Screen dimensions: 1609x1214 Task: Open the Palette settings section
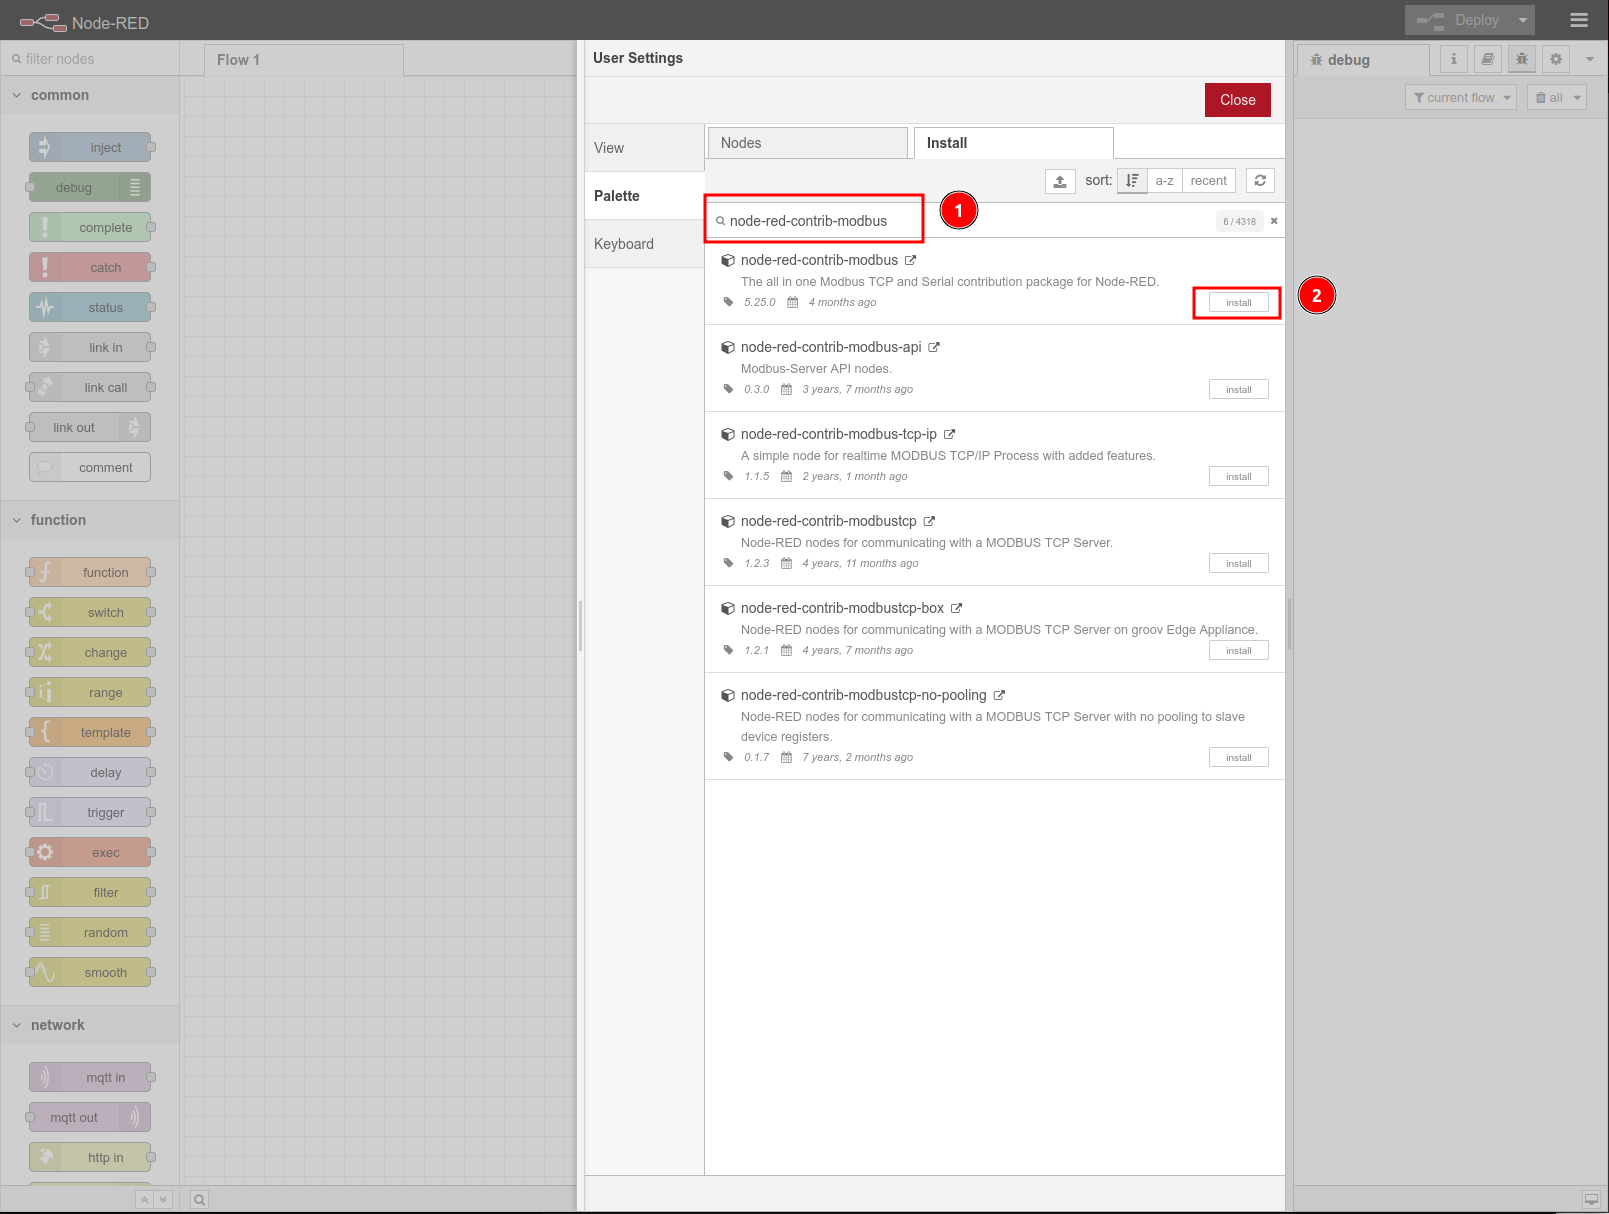644,196
